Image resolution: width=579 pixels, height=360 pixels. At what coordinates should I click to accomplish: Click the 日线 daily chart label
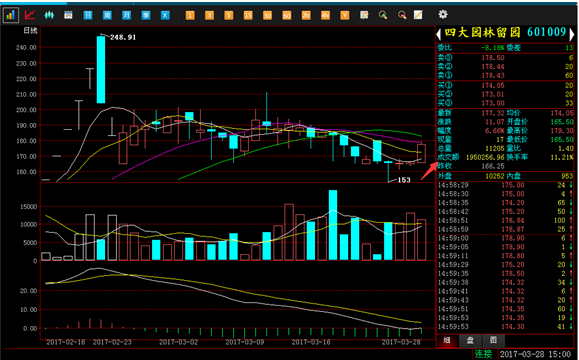[31, 31]
